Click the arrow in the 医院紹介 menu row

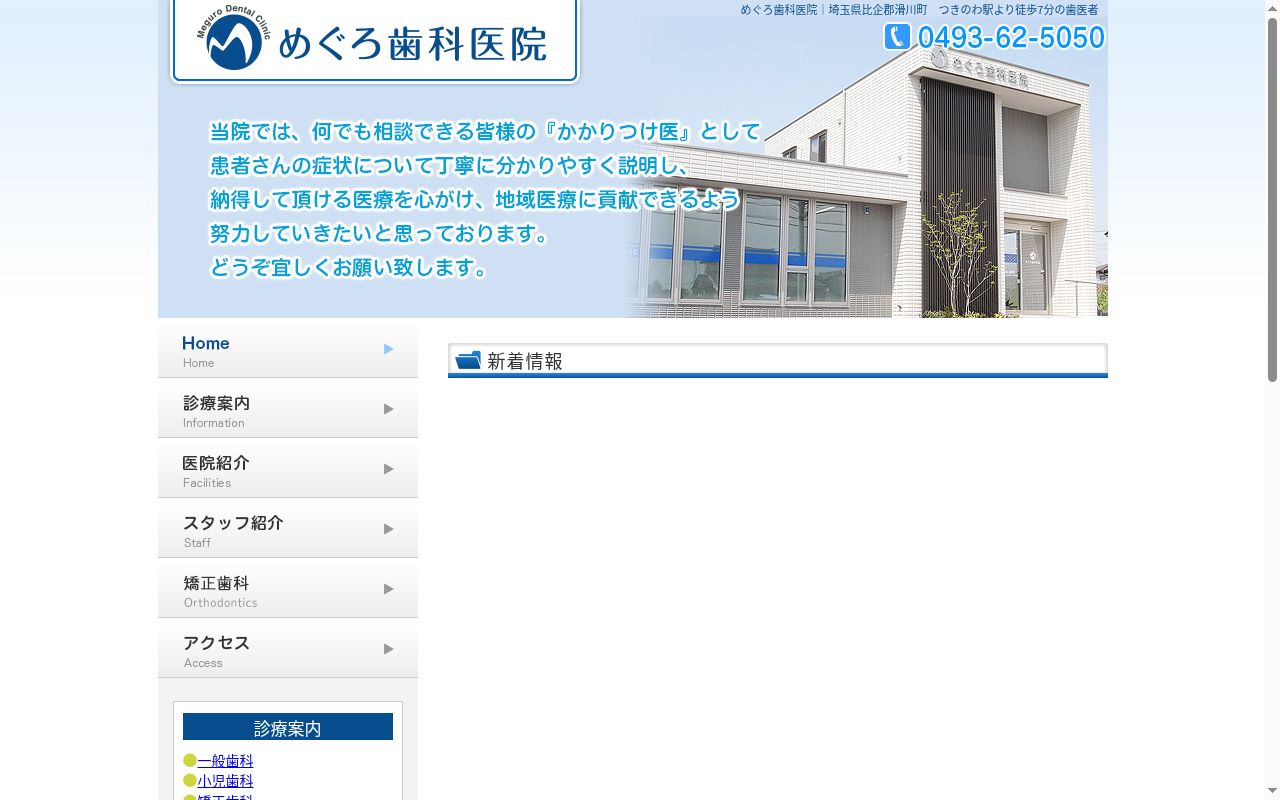[x=389, y=468]
